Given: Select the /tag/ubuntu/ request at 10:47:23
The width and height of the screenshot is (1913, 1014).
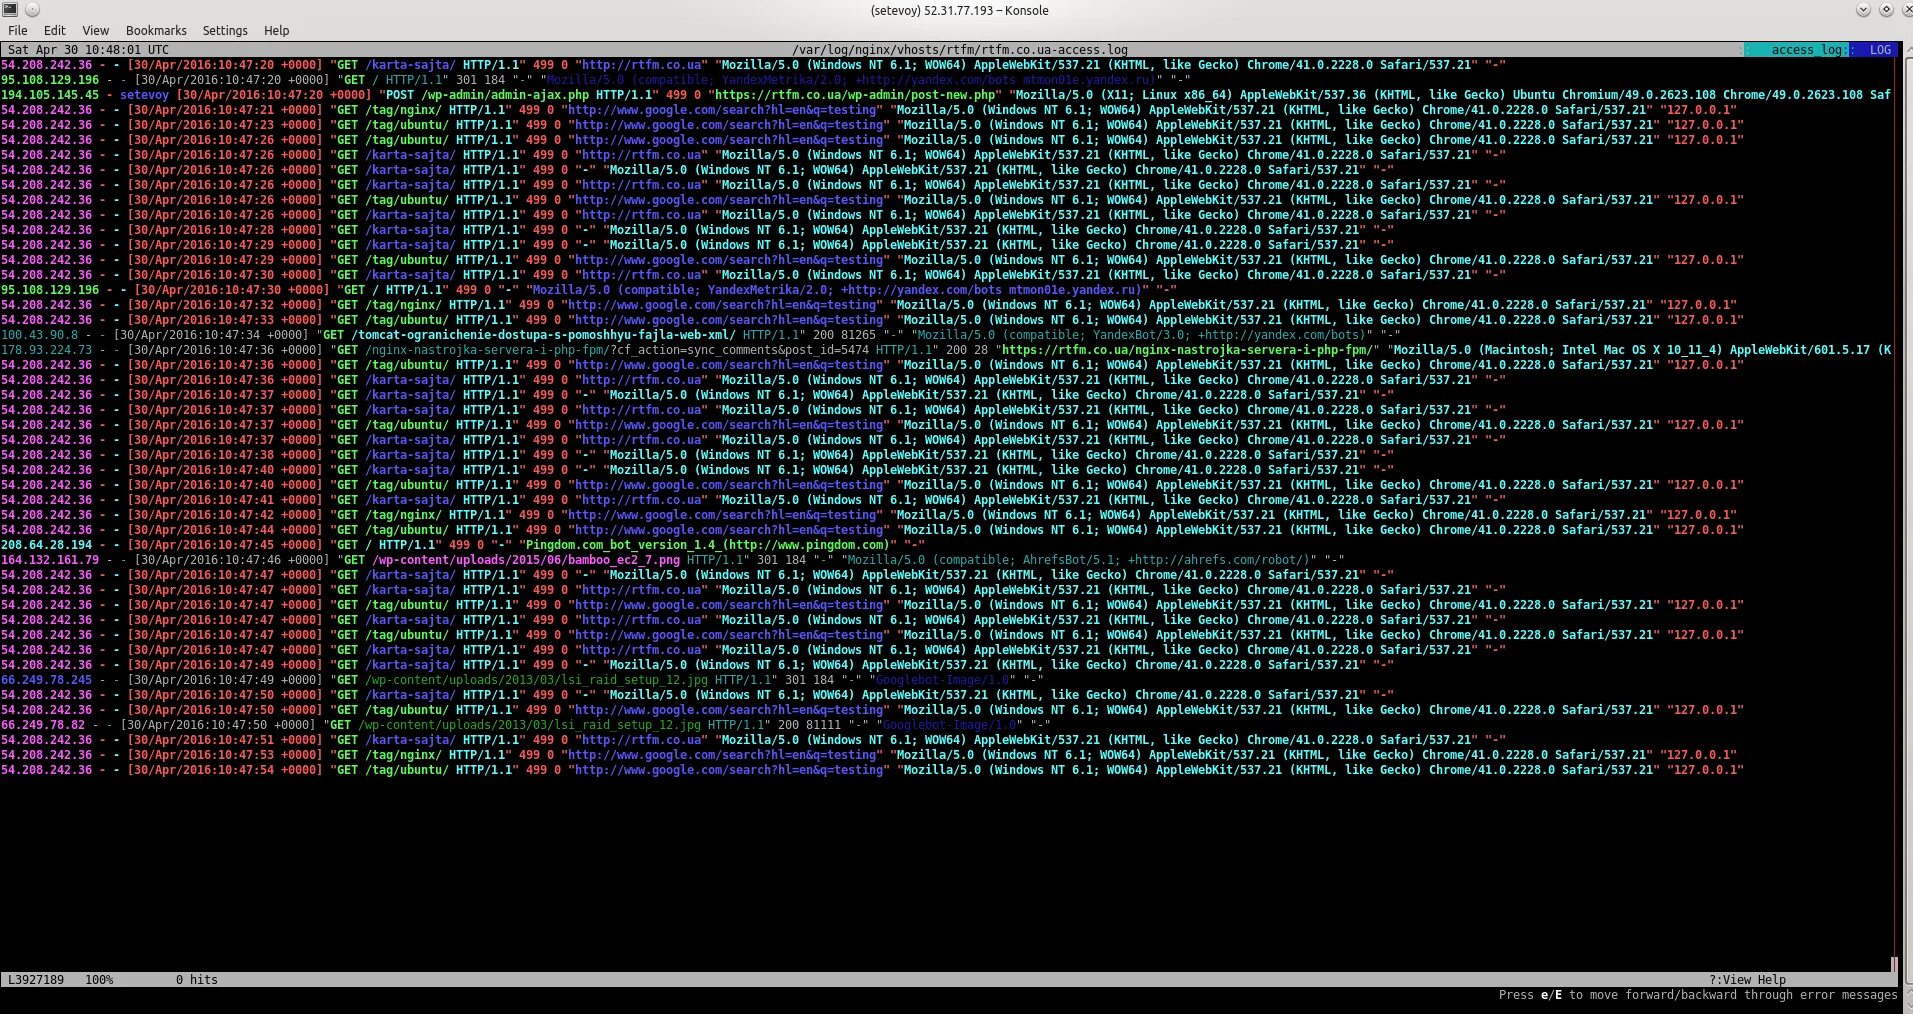Looking at the screenshot, I should click(x=872, y=125).
